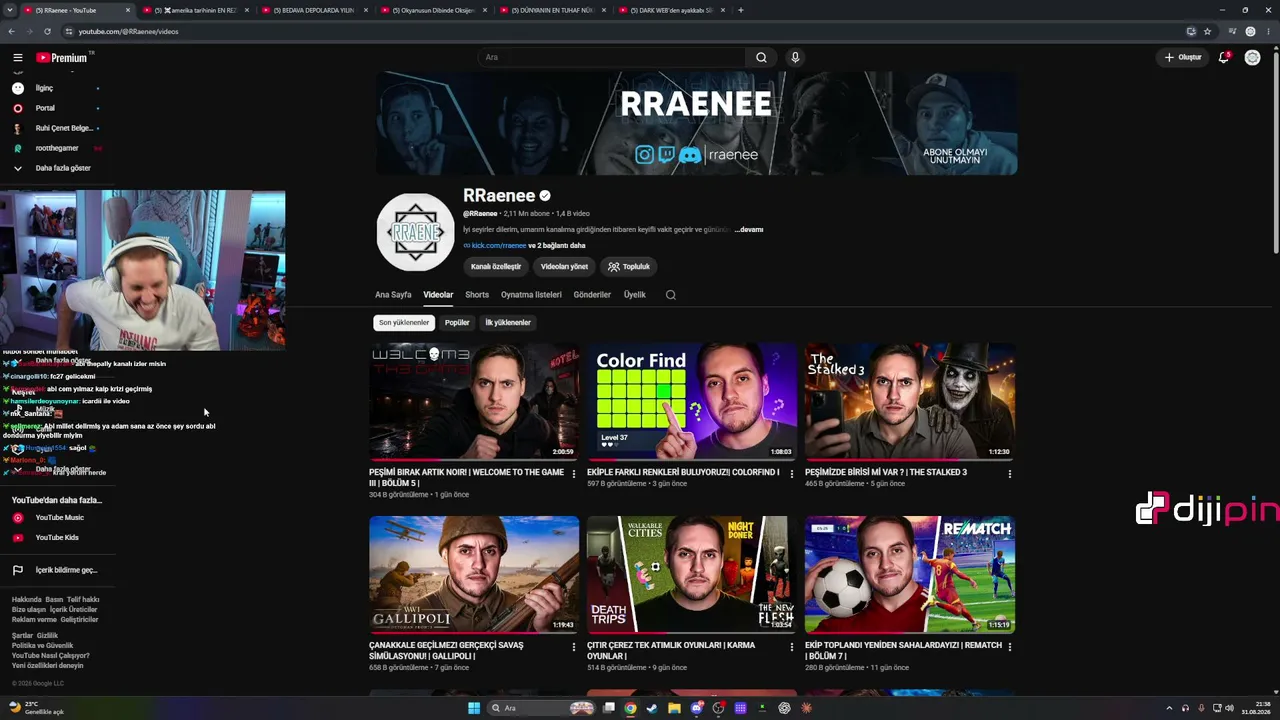
Task: Start voice search with the microphone
Action: point(795,58)
